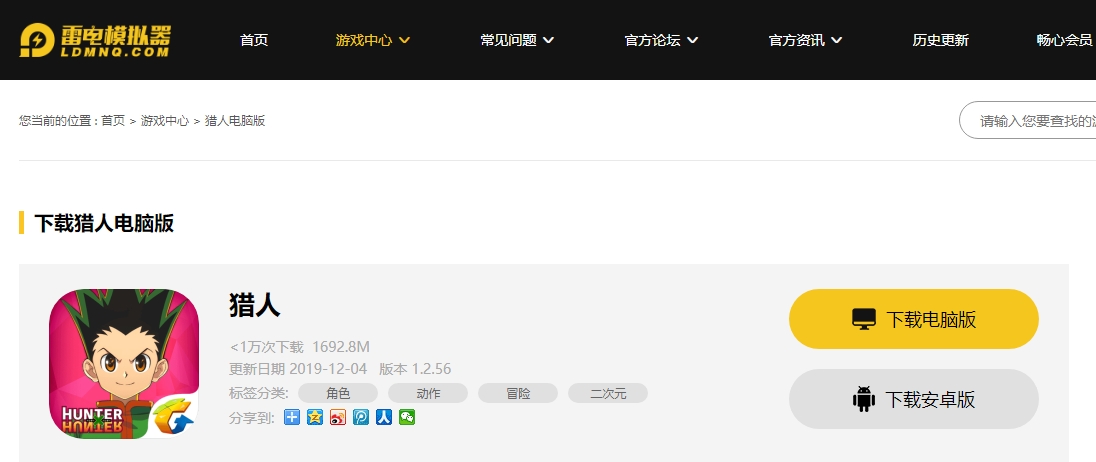The image size is (1096, 462).
Task: Expand the 游戏中心 dropdown arrow
Action: (404, 41)
